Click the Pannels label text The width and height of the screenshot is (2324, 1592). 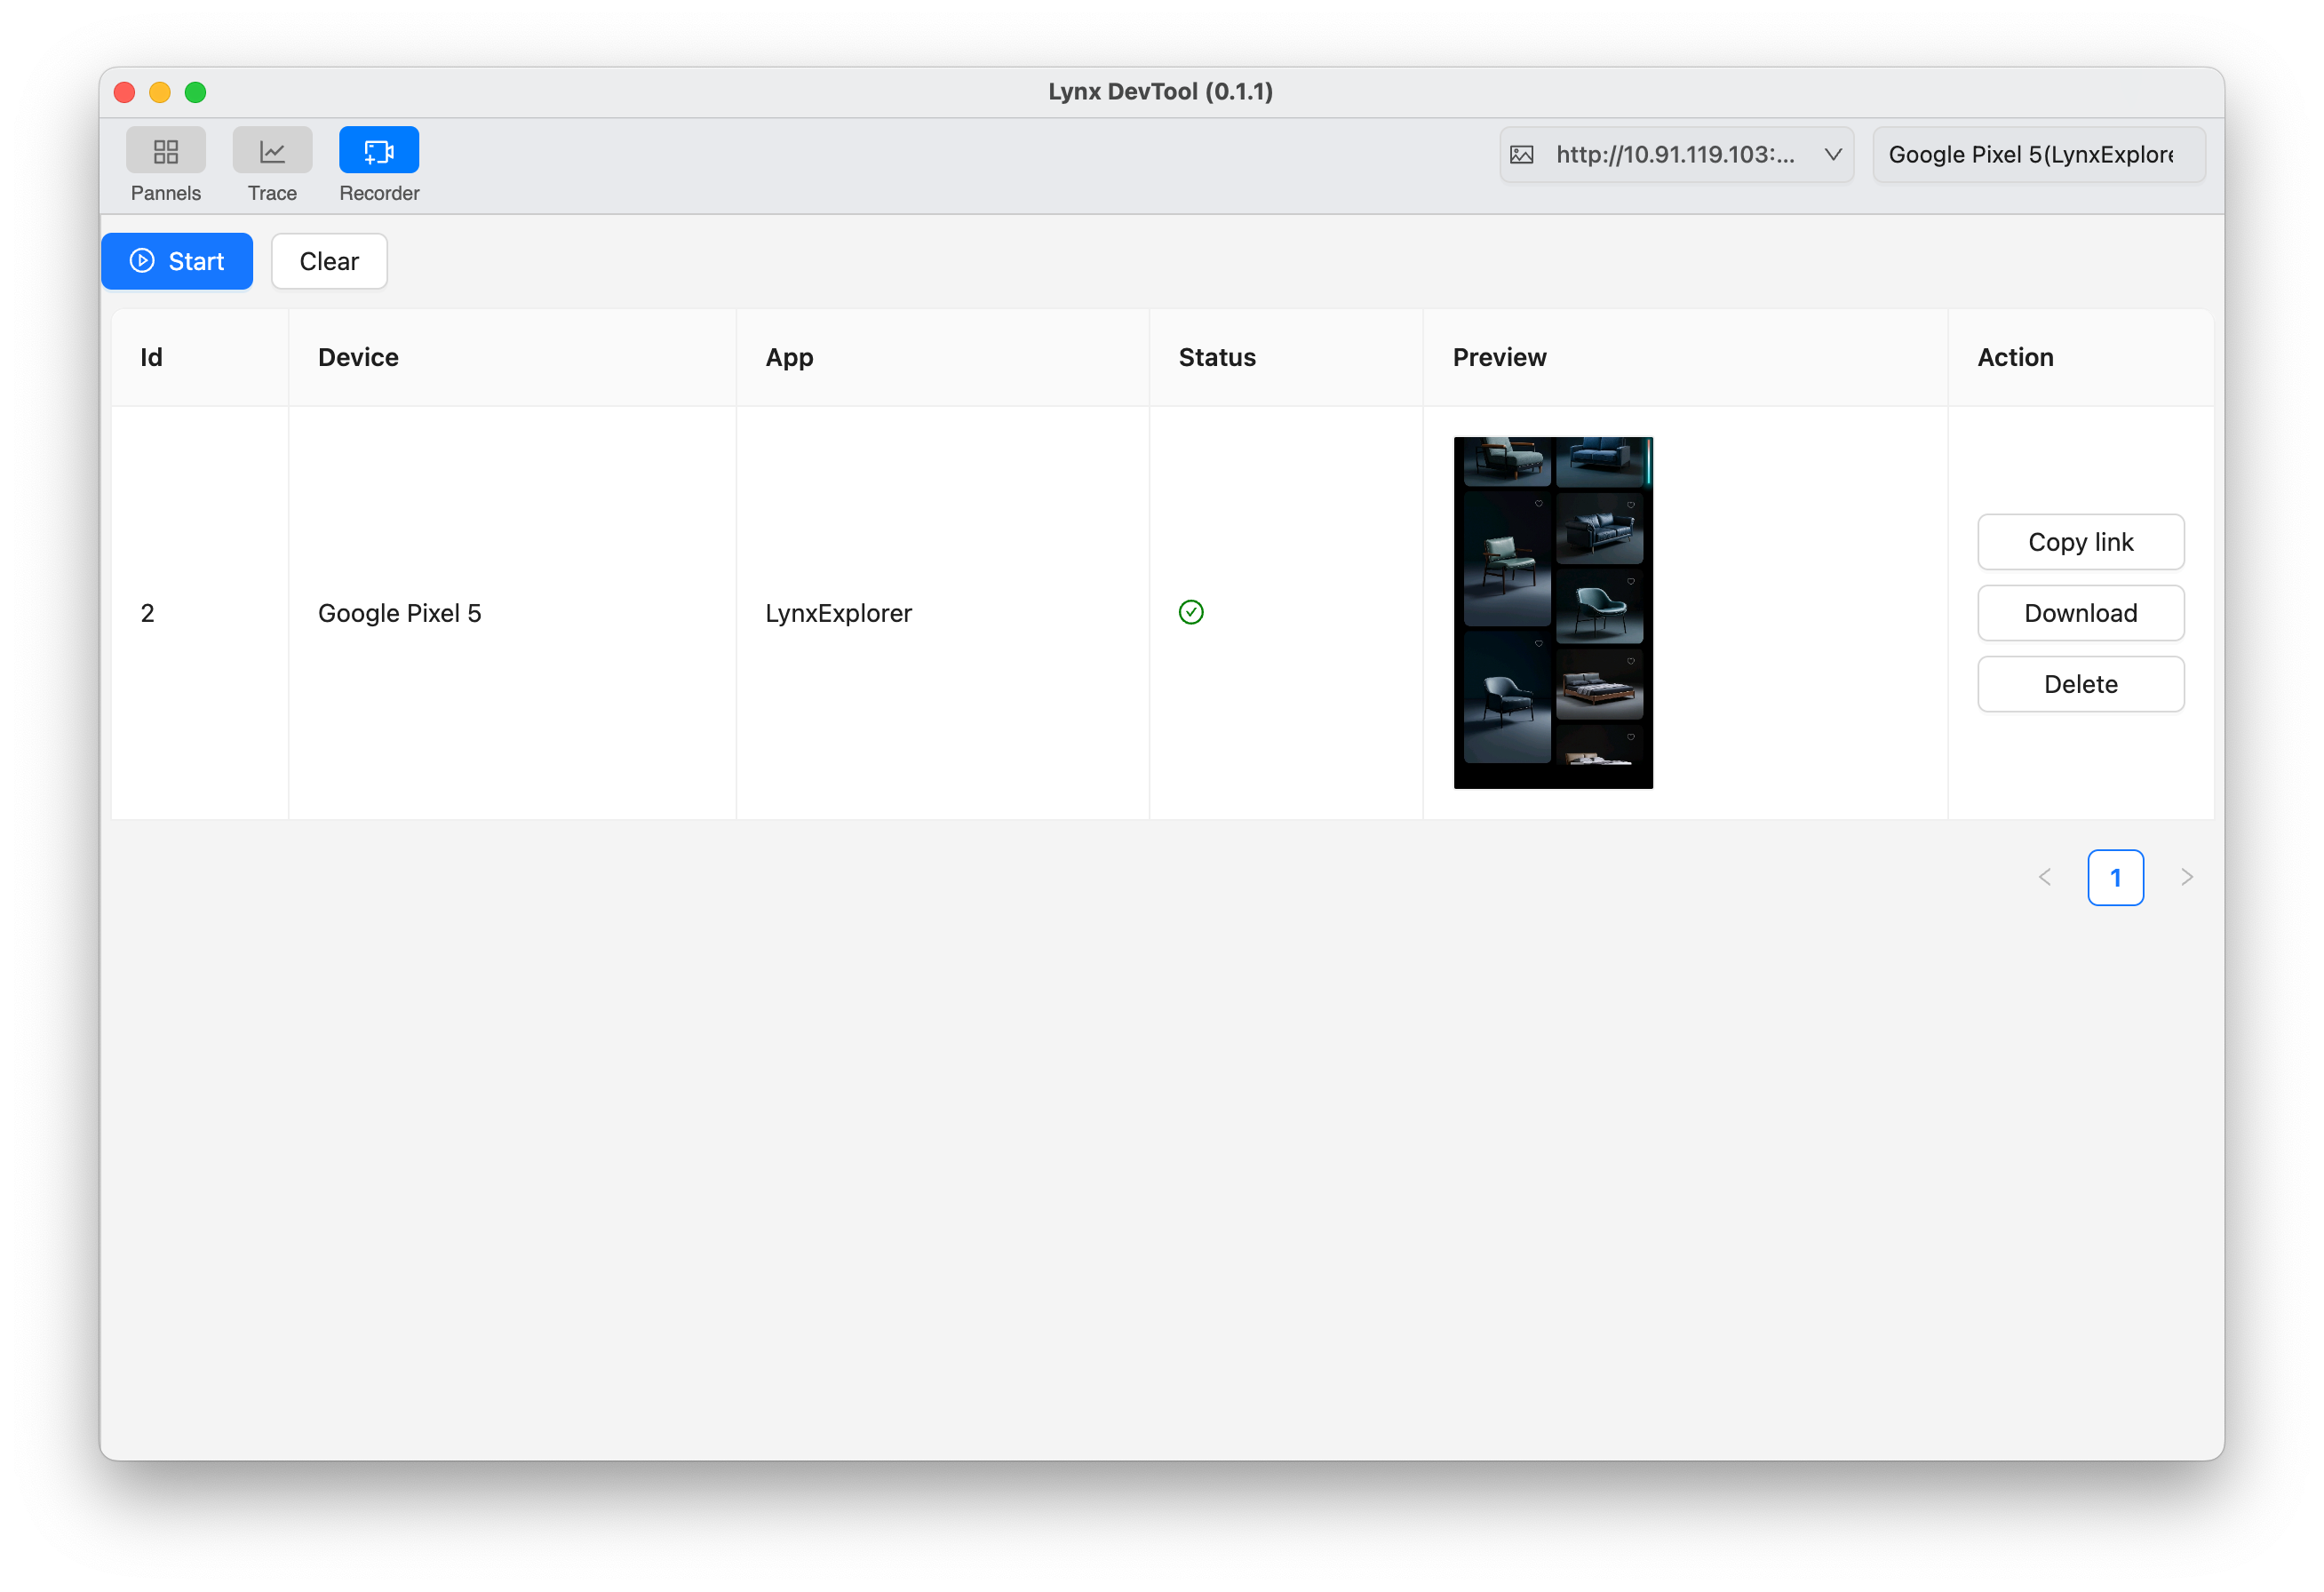click(x=166, y=193)
